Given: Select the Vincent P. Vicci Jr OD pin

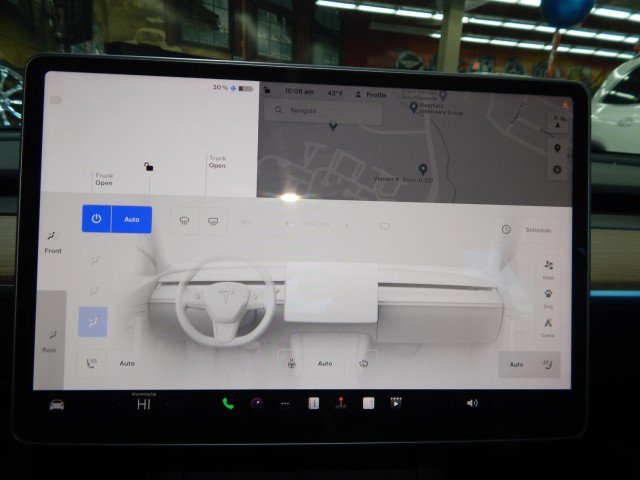Looking at the screenshot, I should (x=423, y=169).
